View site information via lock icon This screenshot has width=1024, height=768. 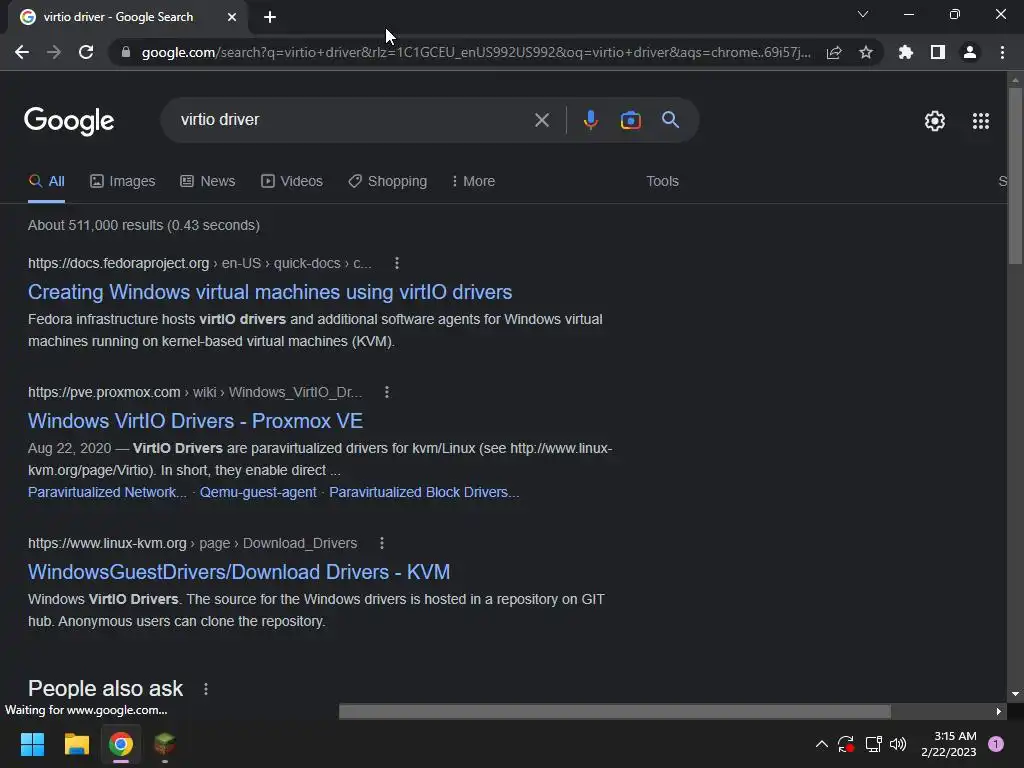point(126,52)
